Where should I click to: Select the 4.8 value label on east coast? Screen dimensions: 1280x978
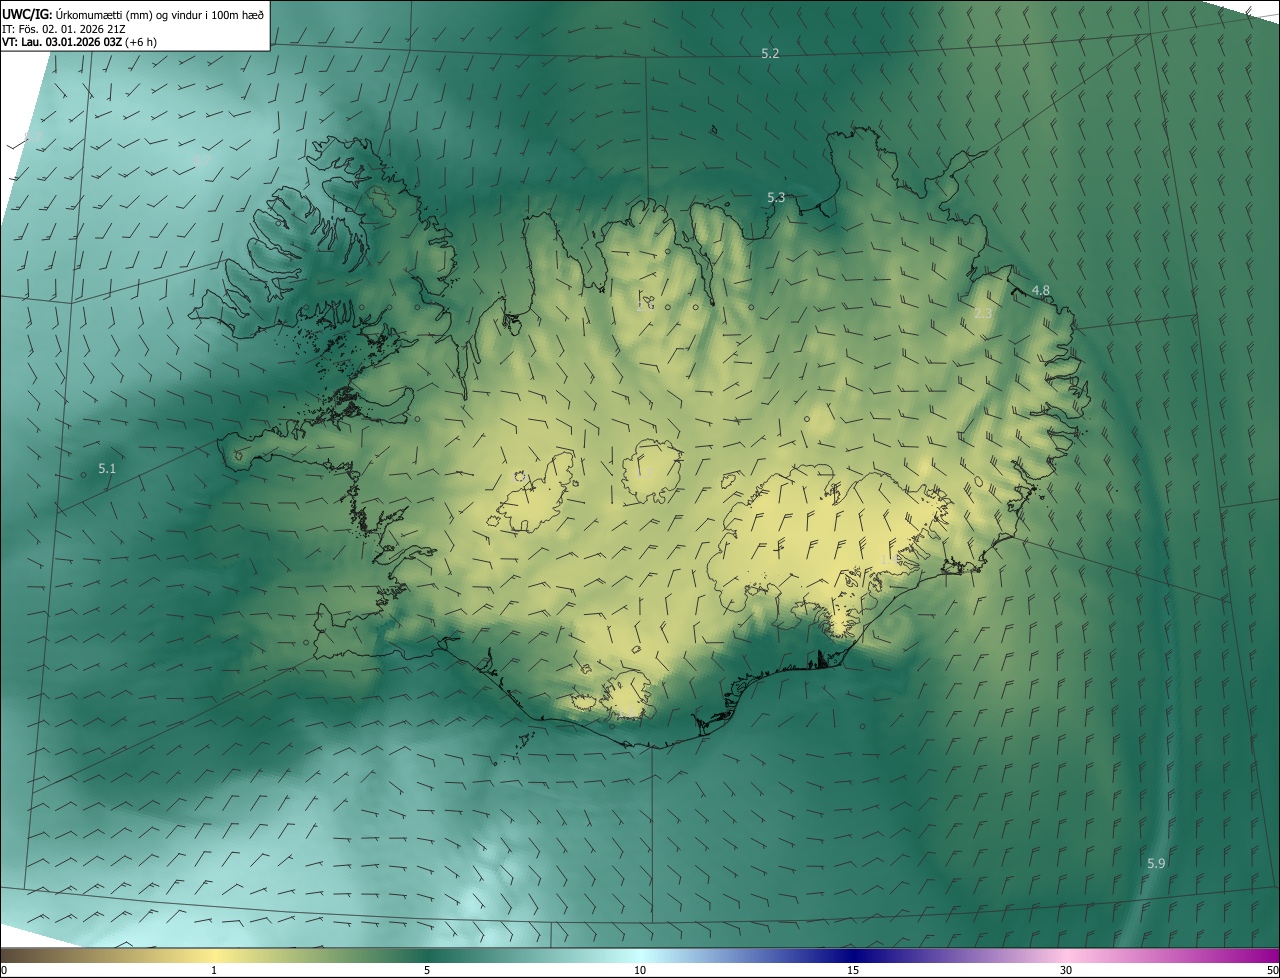pyautogui.click(x=1040, y=291)
